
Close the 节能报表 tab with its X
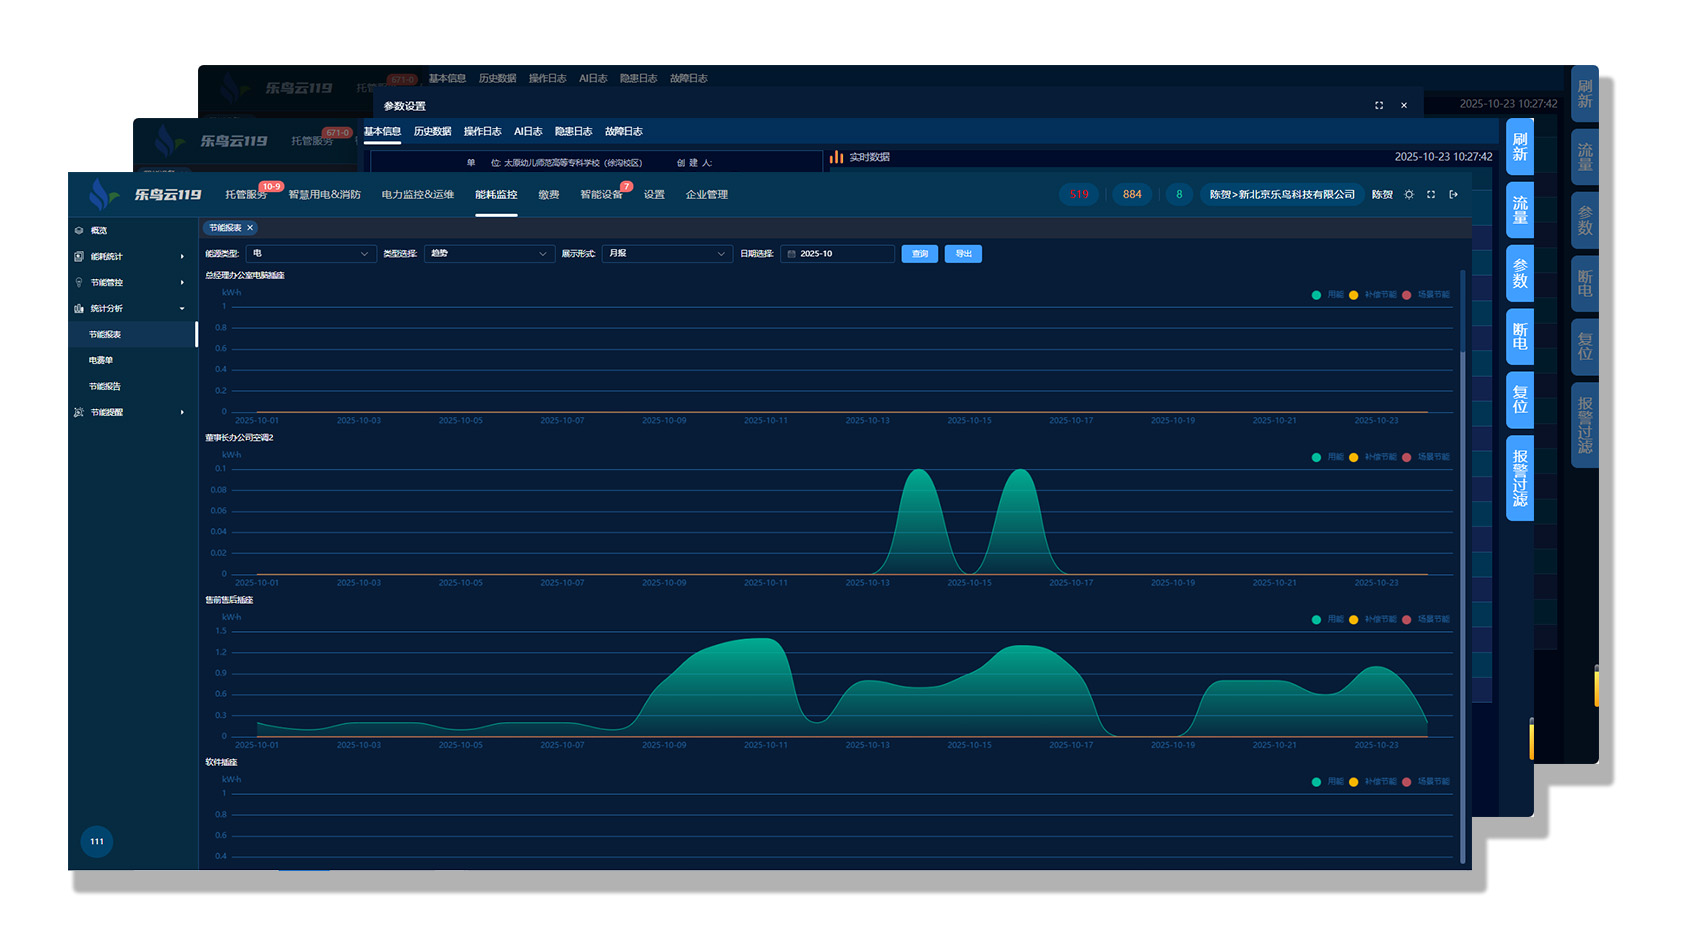coord(250,228)
